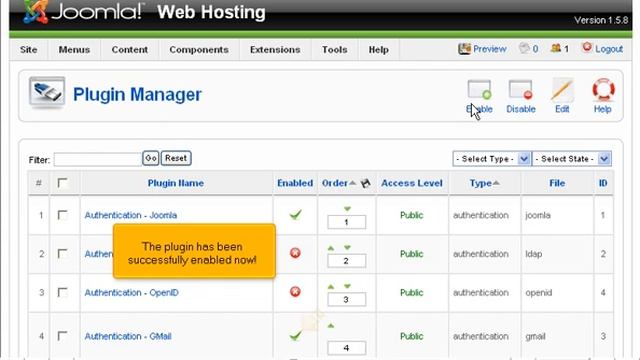Open the Authentication - Joomla plugin link

click(131, 215)
